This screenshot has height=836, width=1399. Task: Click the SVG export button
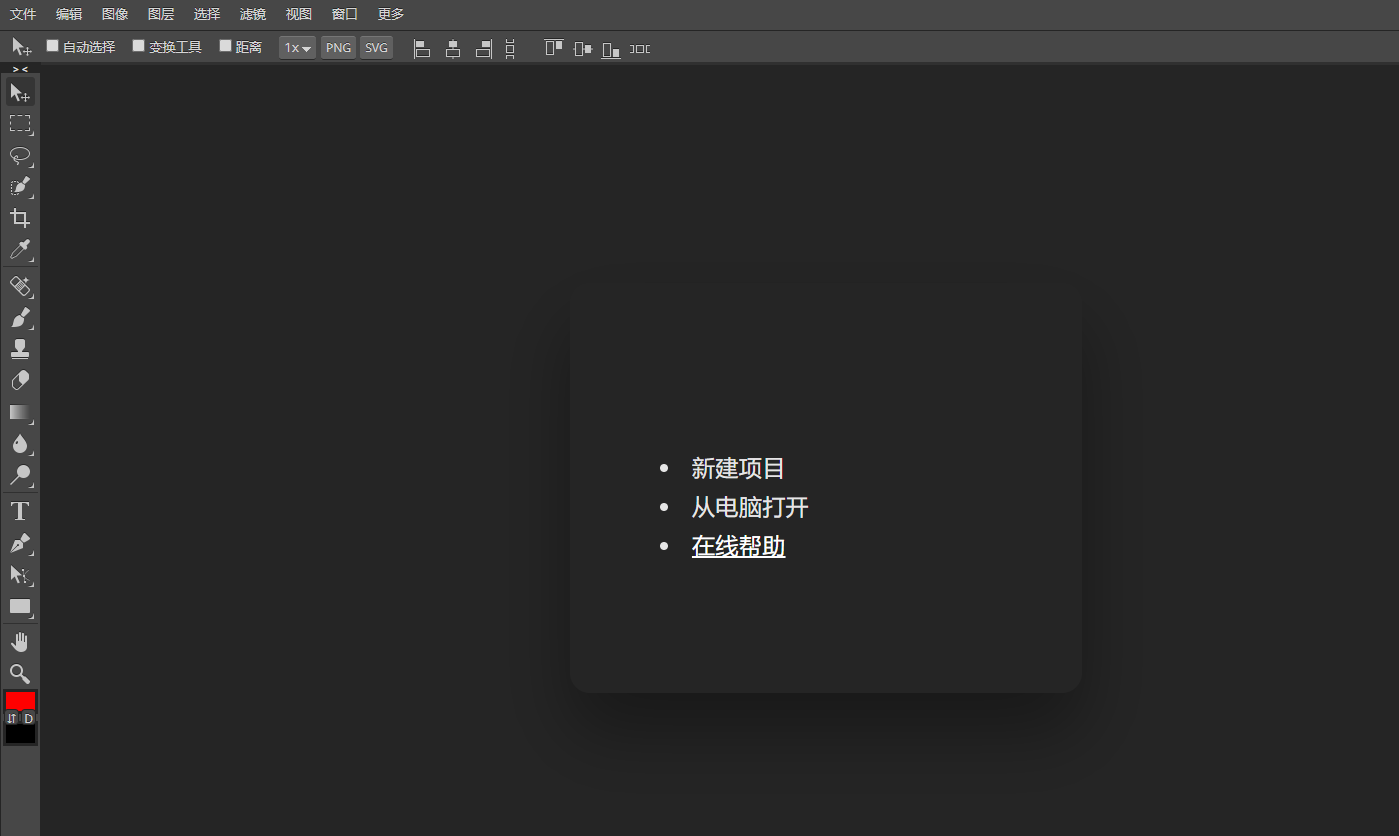tap(376, 48)
